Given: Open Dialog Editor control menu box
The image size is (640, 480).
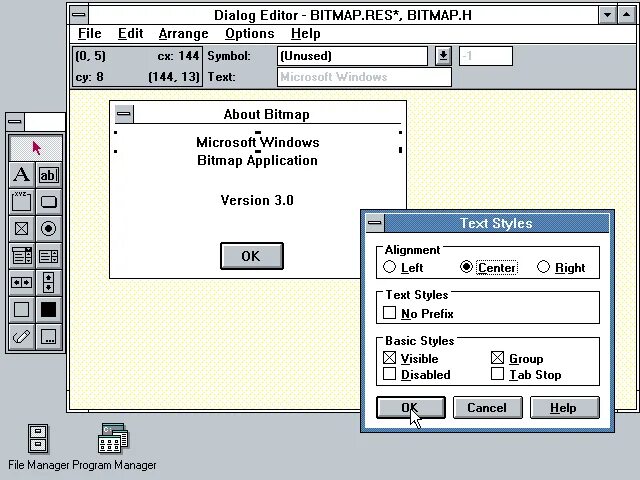Looking at the screenshot, I should tap(79, 15).
